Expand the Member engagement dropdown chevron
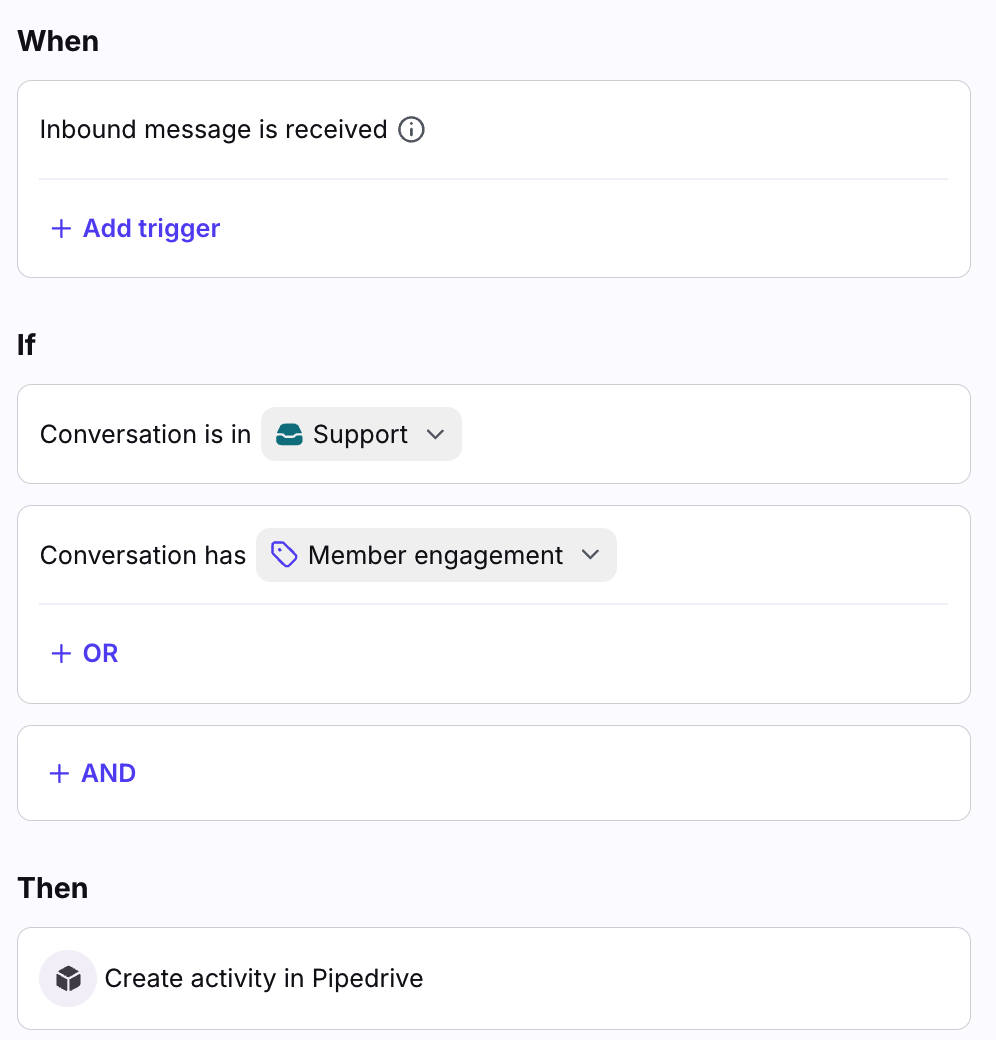The image size is (996, 1040). [x=591, y=555]
